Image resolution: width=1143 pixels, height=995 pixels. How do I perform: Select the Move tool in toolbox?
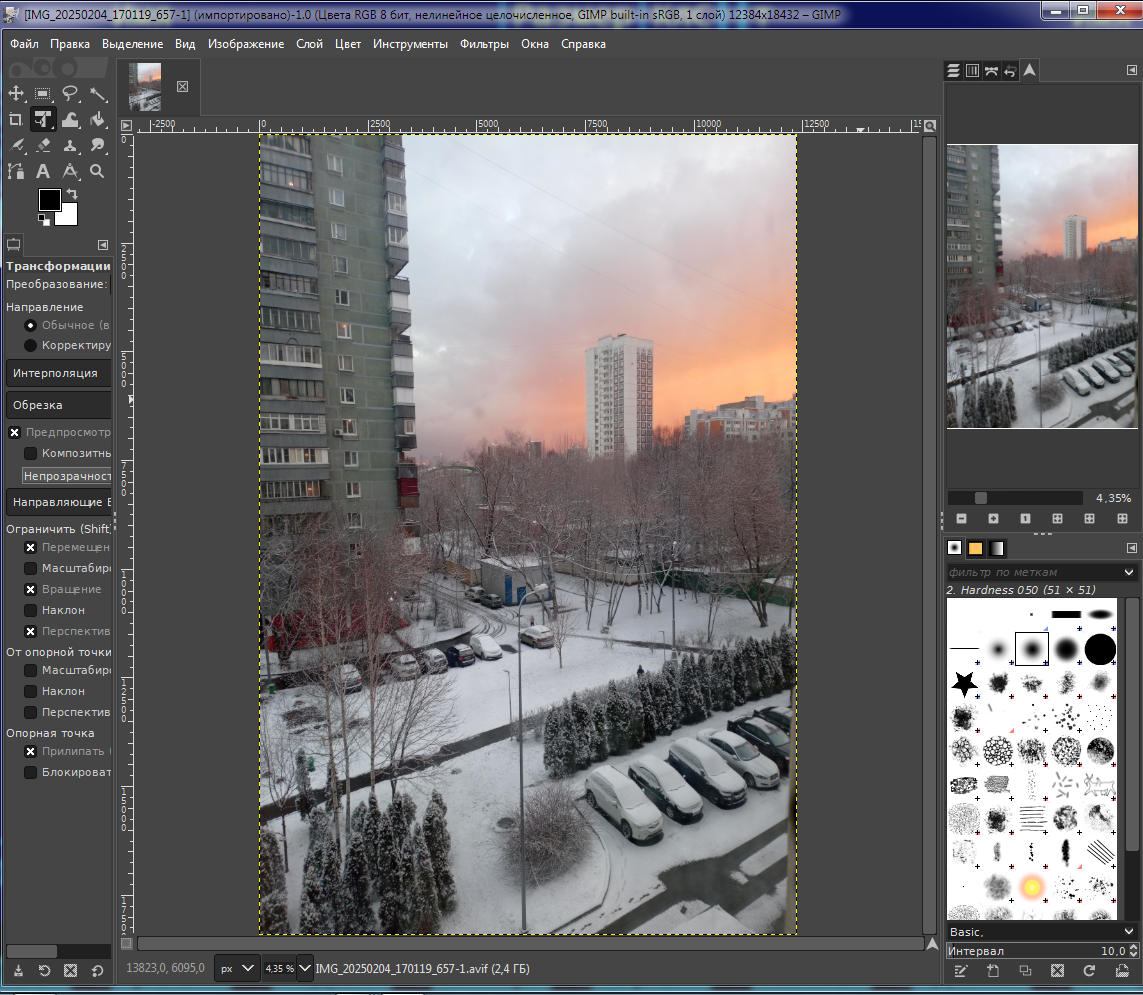(x=16, y=94)
